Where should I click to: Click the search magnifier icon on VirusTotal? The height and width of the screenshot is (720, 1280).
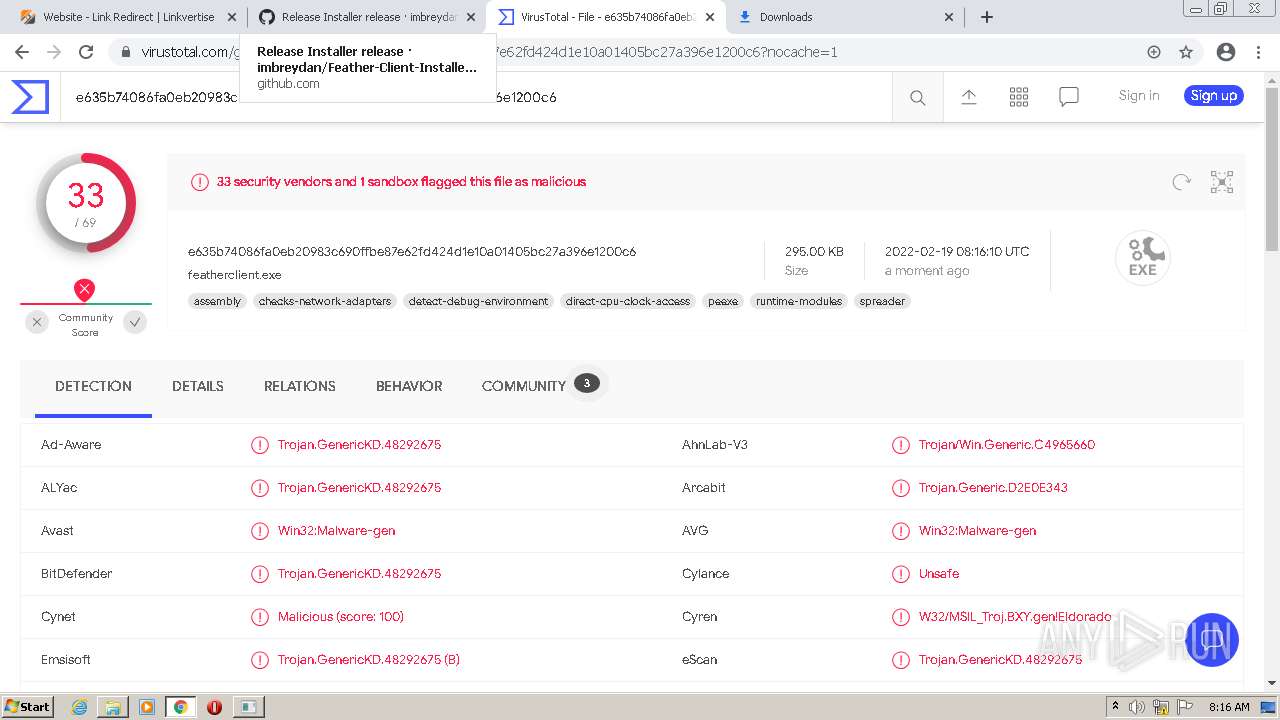tap(917, 97)
